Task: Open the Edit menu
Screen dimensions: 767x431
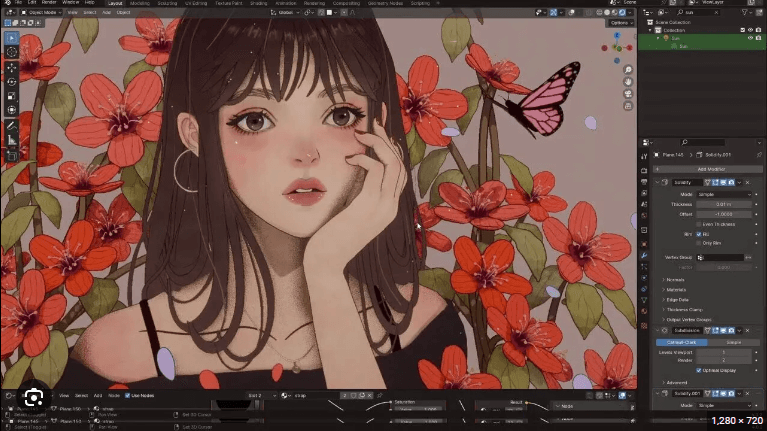Action: click(x=32, y=3)
